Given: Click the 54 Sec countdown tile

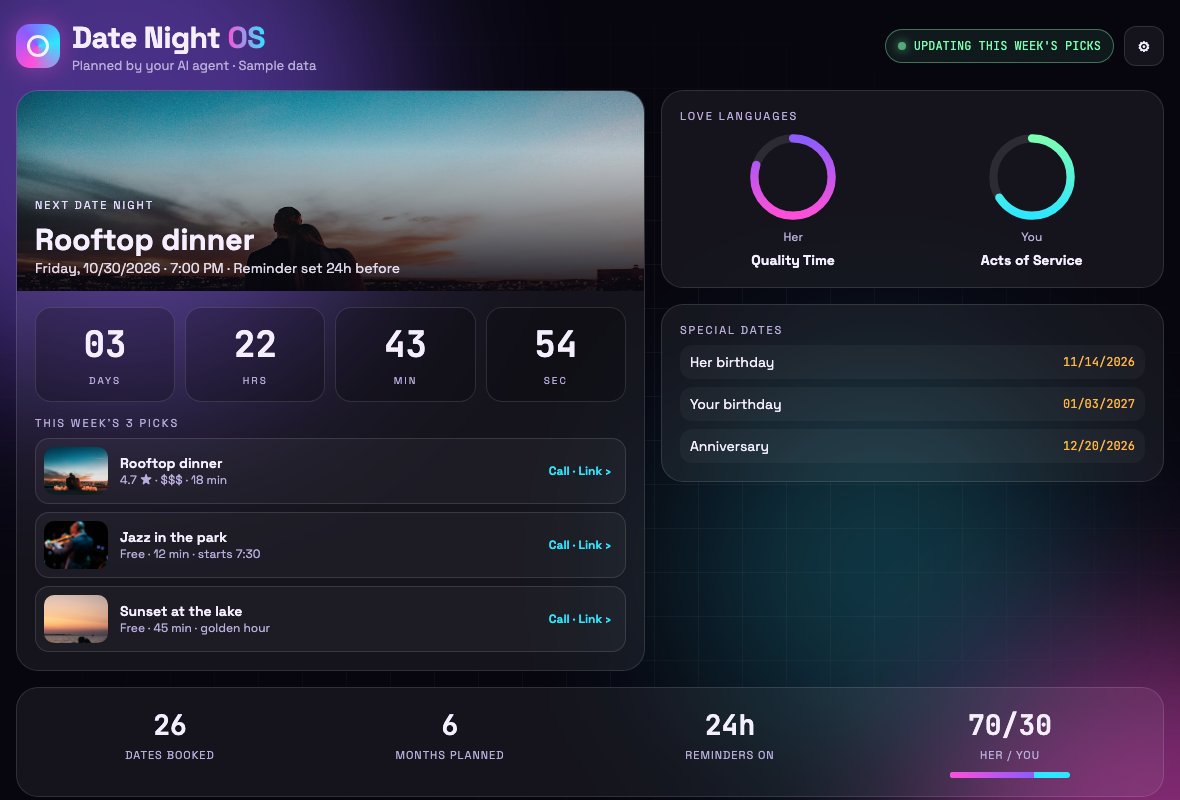Looking at the screenshot, I should [x=555, y=354].
